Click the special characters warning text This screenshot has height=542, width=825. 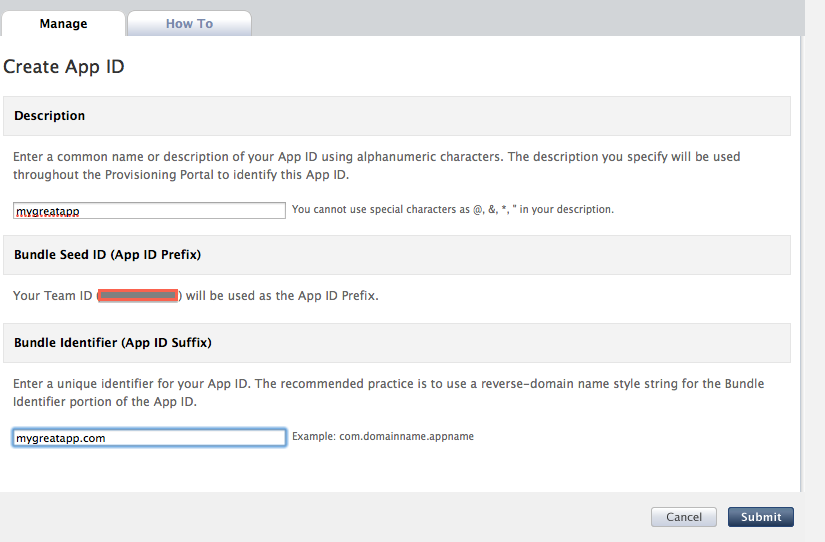point(452,210)
